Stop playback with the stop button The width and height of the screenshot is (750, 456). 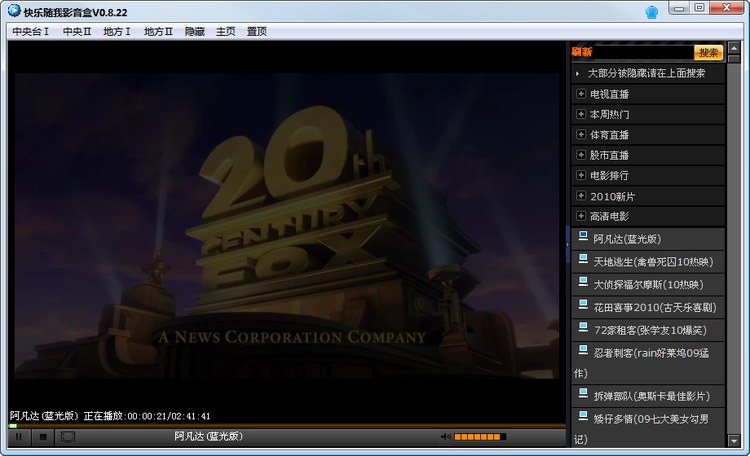pos(43,436)
